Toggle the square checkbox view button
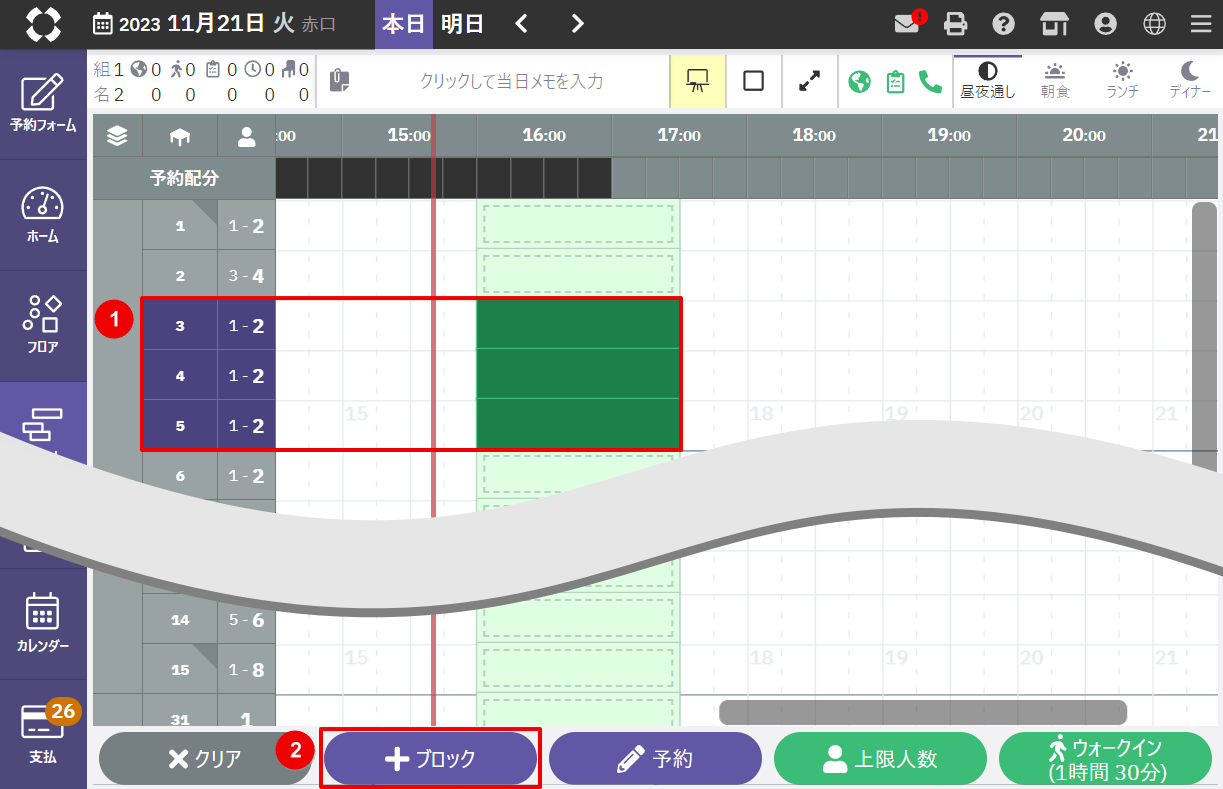The image size is (1223, 789). 754,81
